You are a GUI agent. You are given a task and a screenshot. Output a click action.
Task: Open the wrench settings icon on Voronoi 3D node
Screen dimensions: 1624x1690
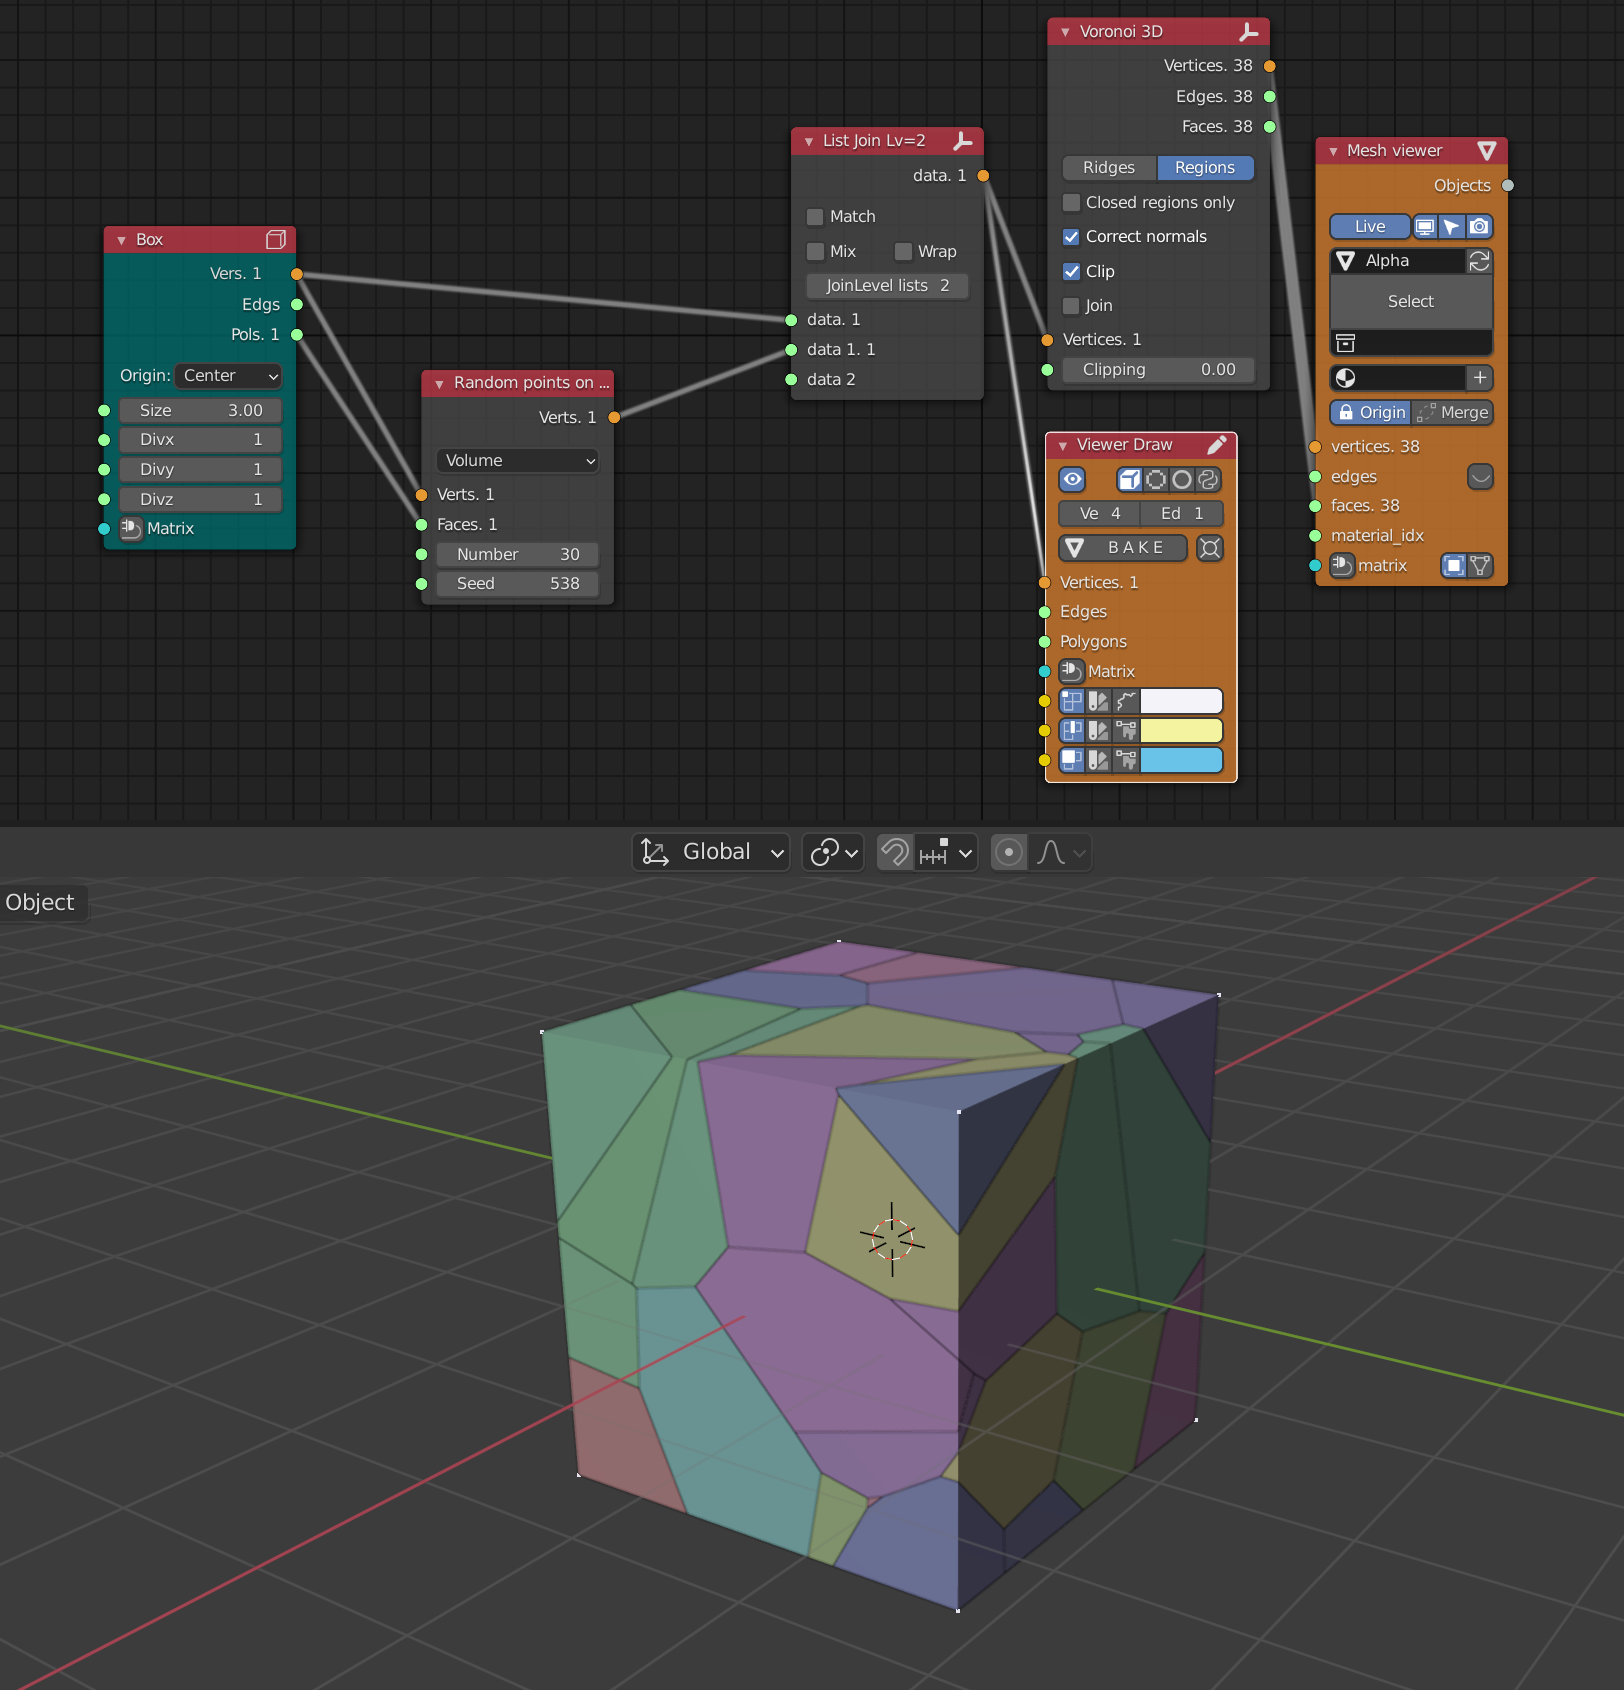pyautogui.click(x=1249, y=31)
